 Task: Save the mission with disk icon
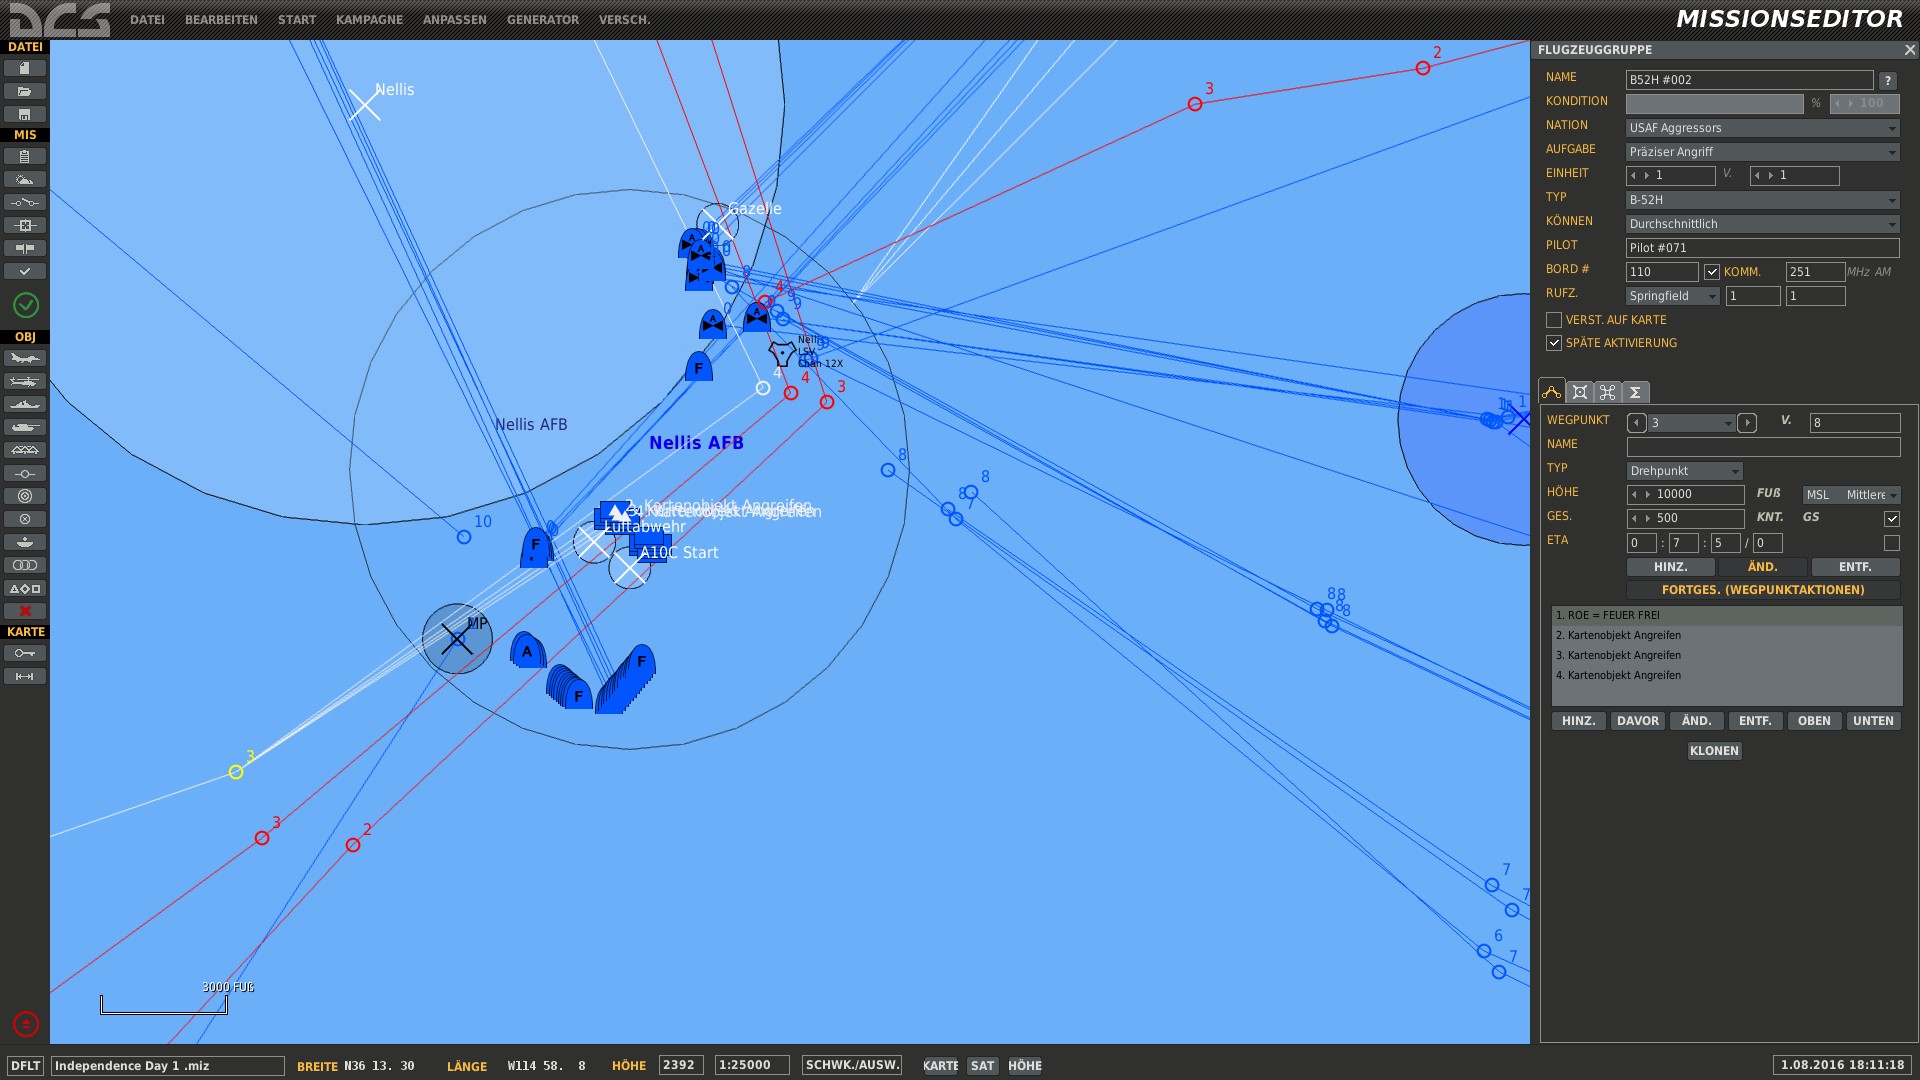pyautogui.click(x=25, y=114)
